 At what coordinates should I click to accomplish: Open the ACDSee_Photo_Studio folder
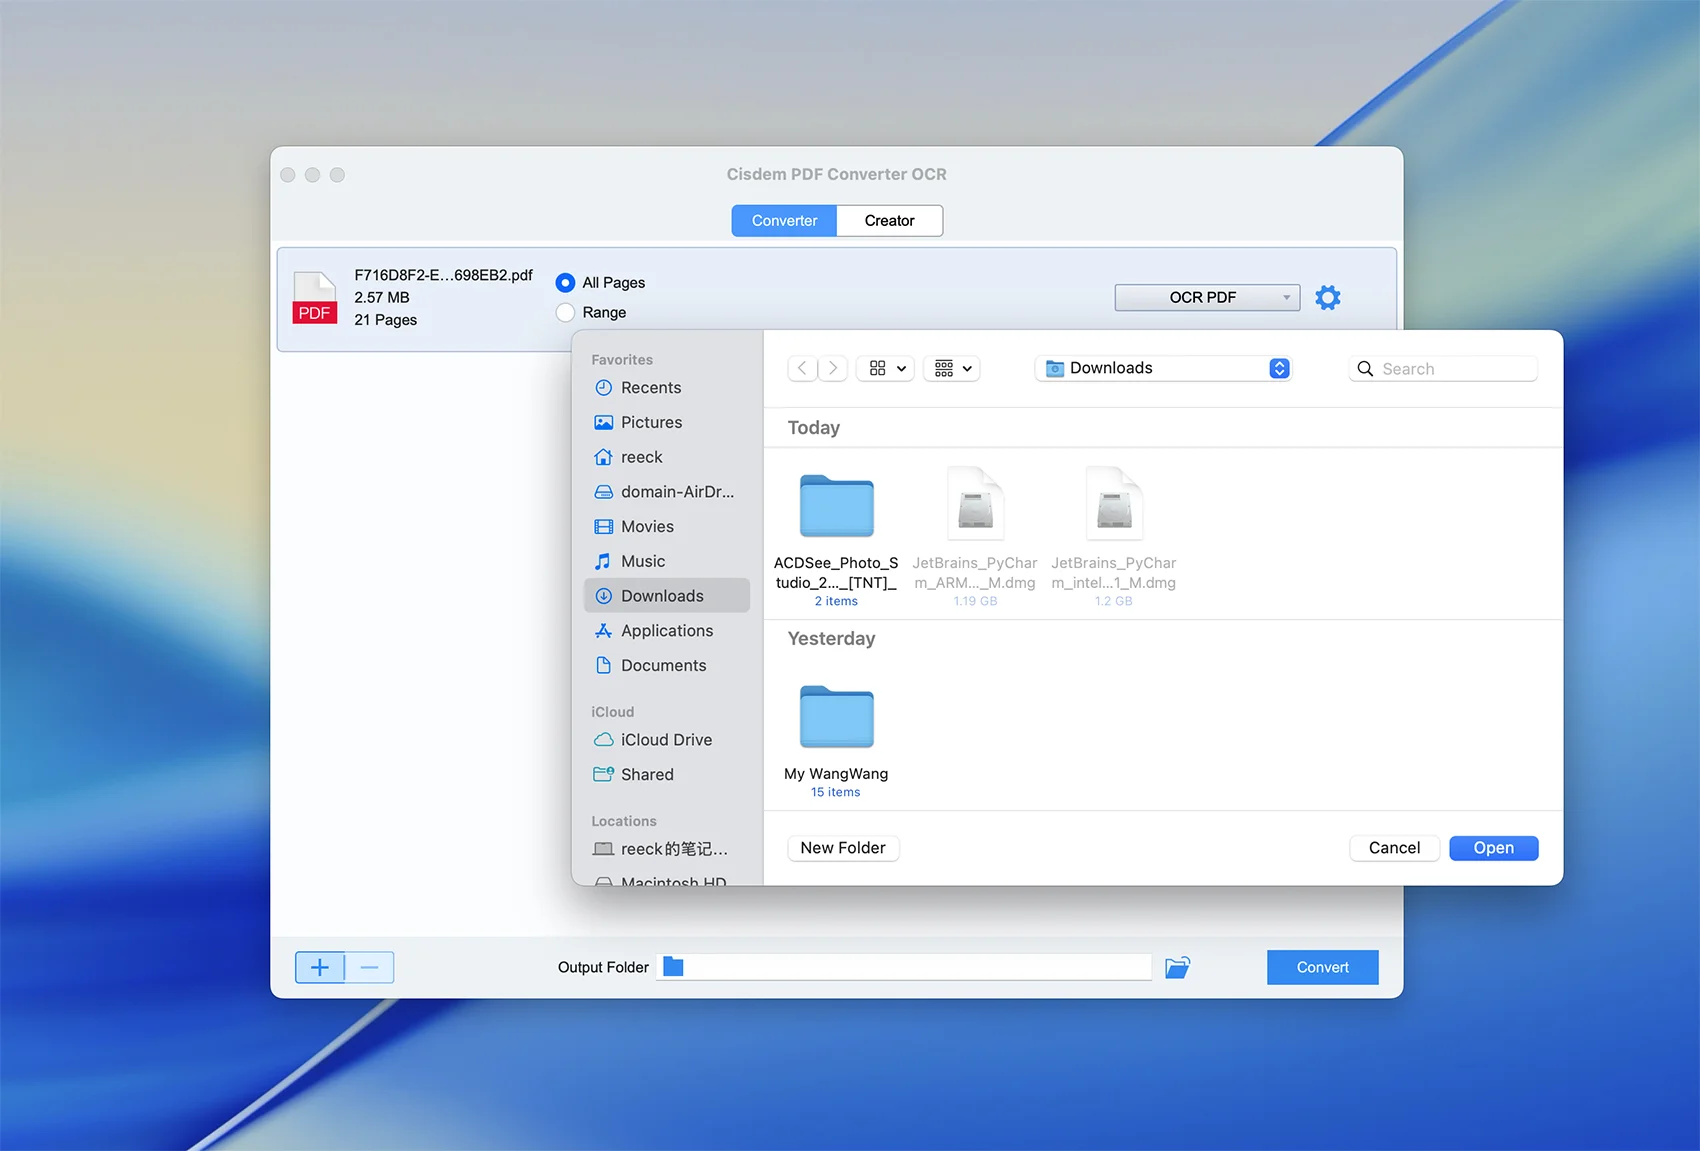[x=836, y=506]
